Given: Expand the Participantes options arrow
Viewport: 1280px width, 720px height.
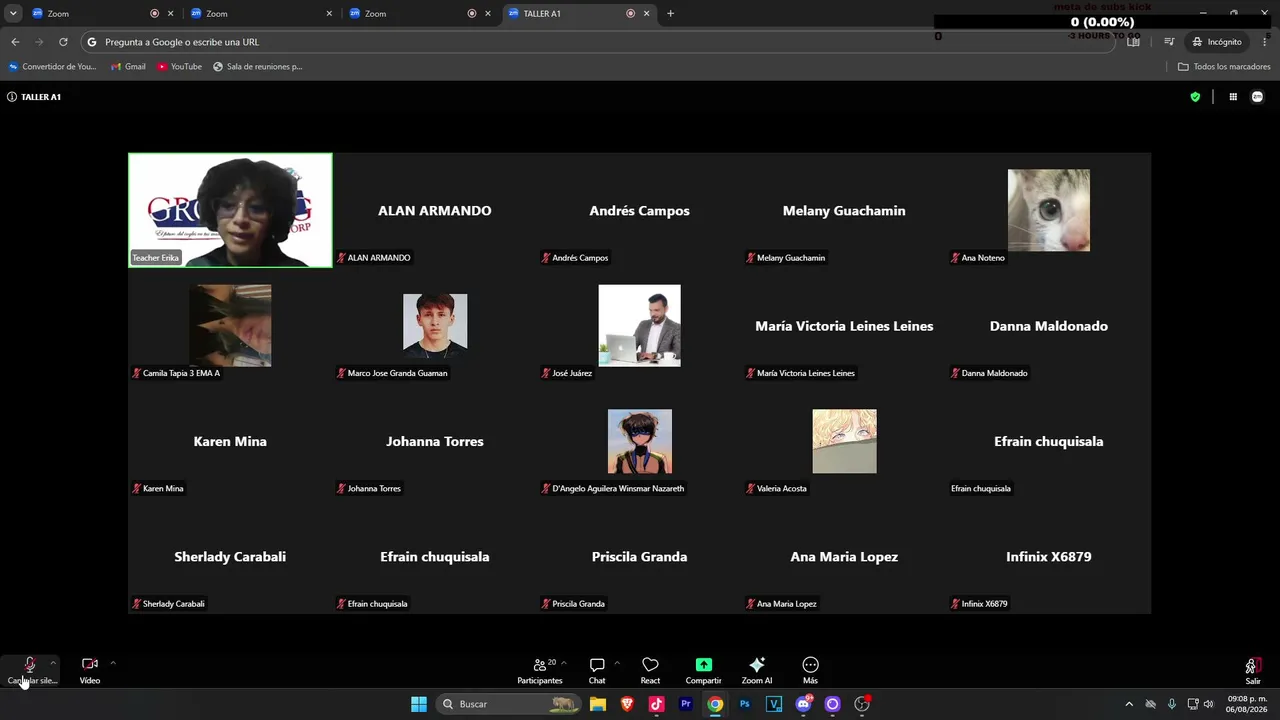Looking at the screenshot, I should coord(564,663).
